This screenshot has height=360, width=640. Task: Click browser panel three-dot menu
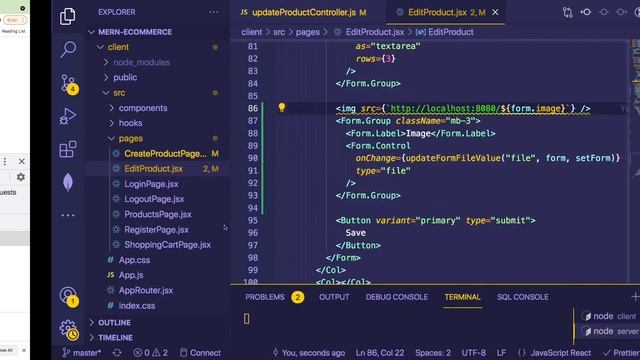click(4, 162)
